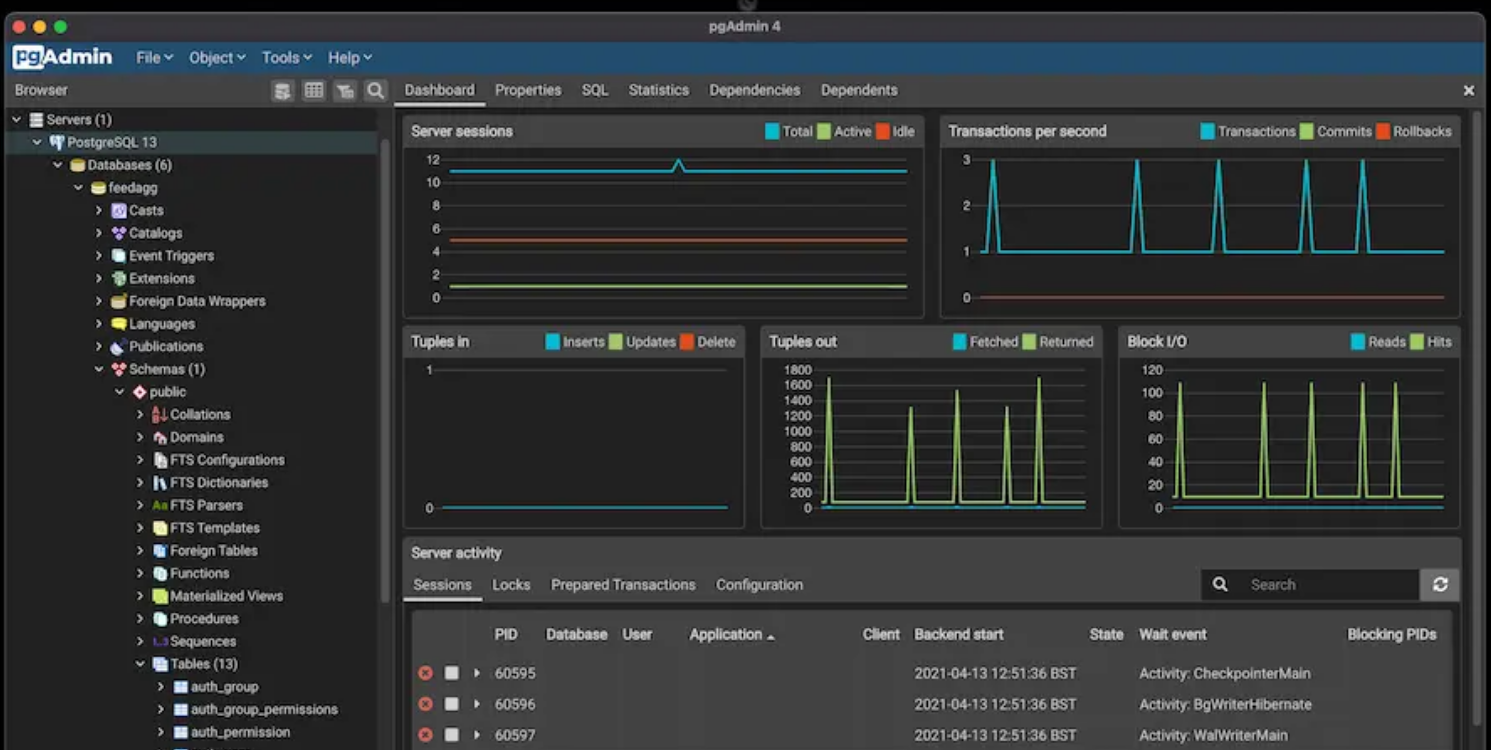Click the database stack icon near Browser
This screenshot has width=1491, height=750.
click(283, 90)
